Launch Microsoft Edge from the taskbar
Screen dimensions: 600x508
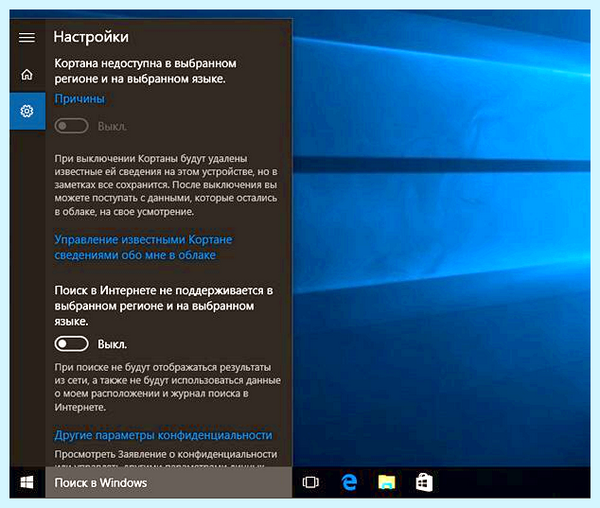click(x=349, y=482)
